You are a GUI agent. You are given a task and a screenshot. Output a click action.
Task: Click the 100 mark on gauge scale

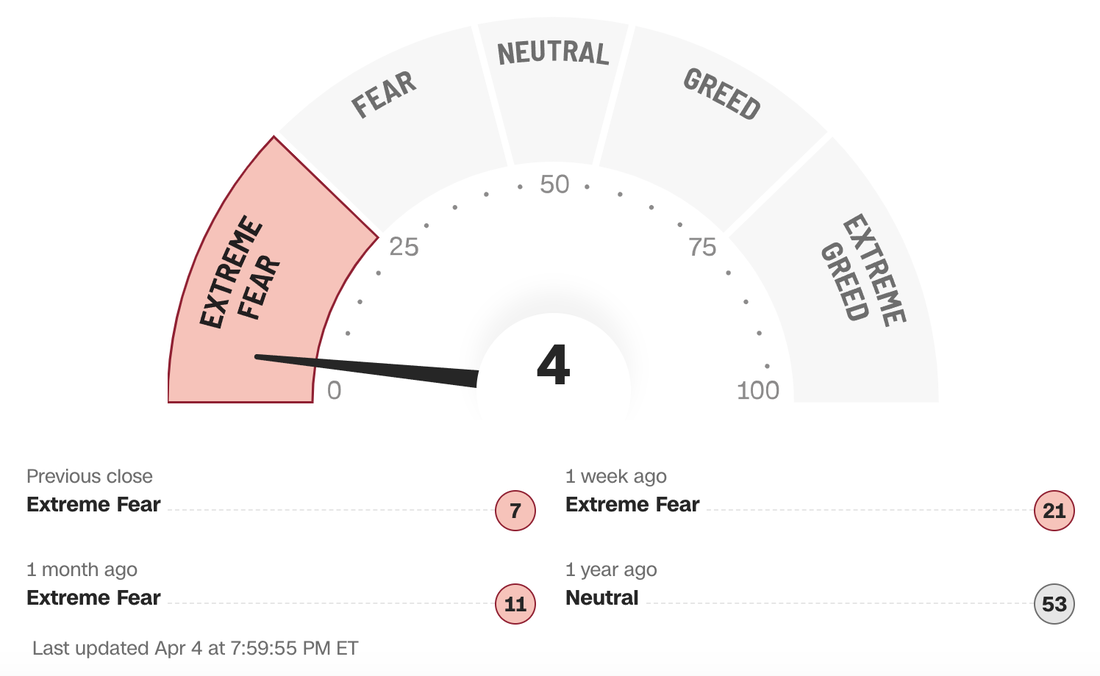click(758, 390)
